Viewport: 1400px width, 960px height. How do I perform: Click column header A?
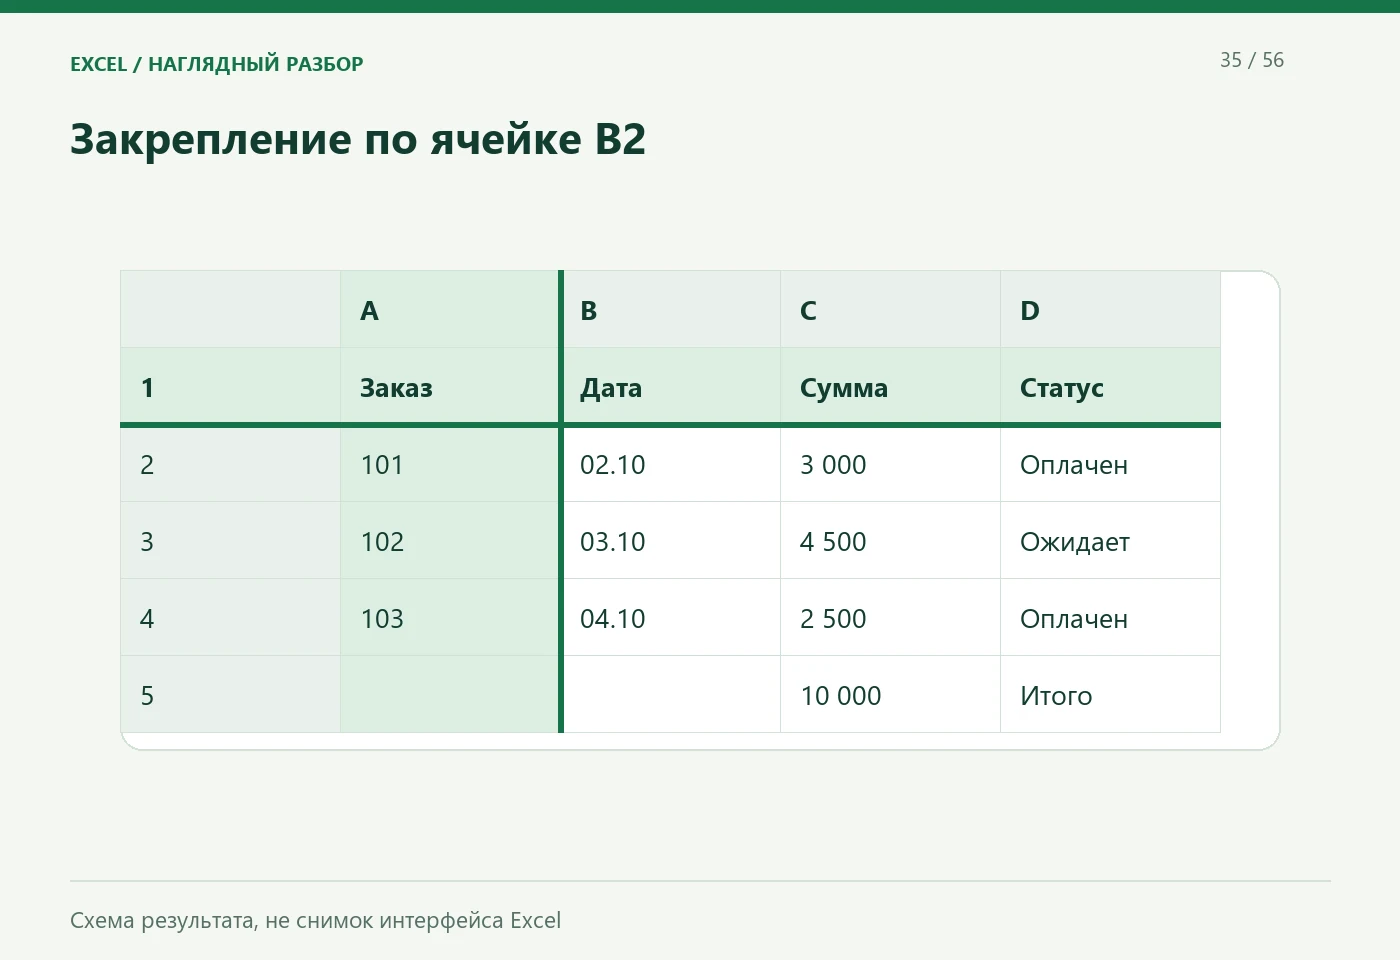[x=450, y=310]
